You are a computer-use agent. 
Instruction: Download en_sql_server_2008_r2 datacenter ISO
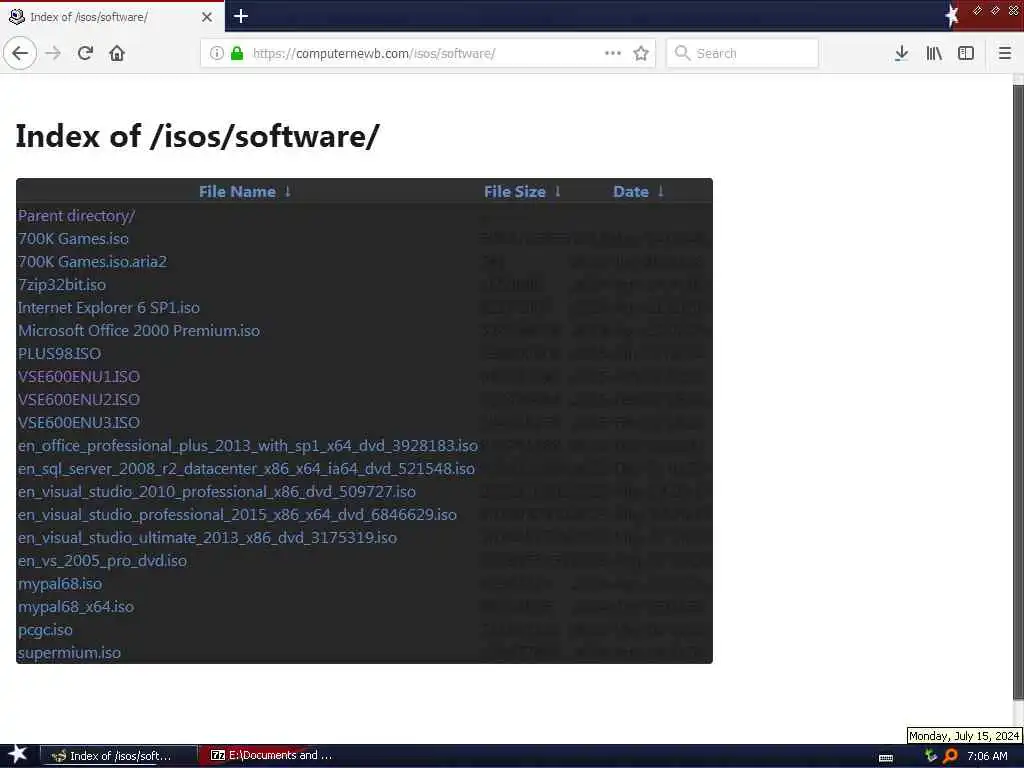[246, 468]
